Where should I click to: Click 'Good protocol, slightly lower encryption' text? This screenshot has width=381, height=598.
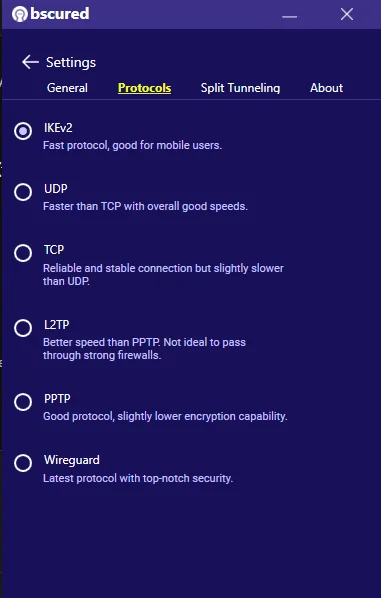tap(165, 416)
